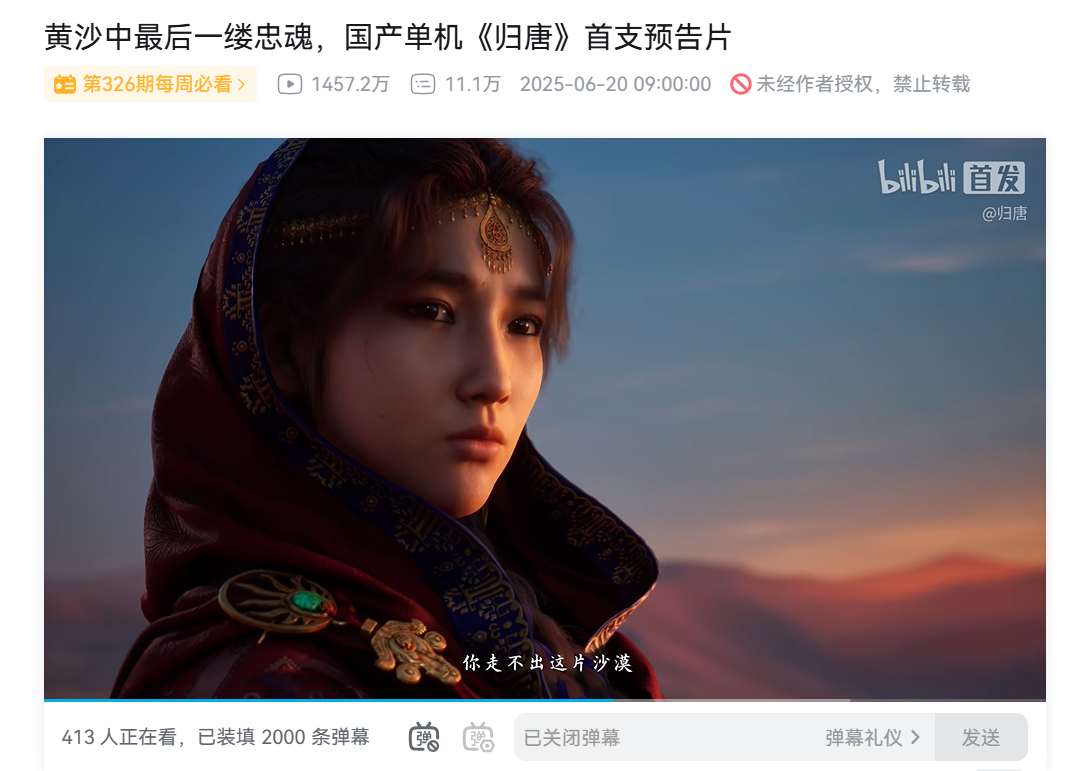Expand the arrow beside 弹幕礼仪

click(915, 738)
